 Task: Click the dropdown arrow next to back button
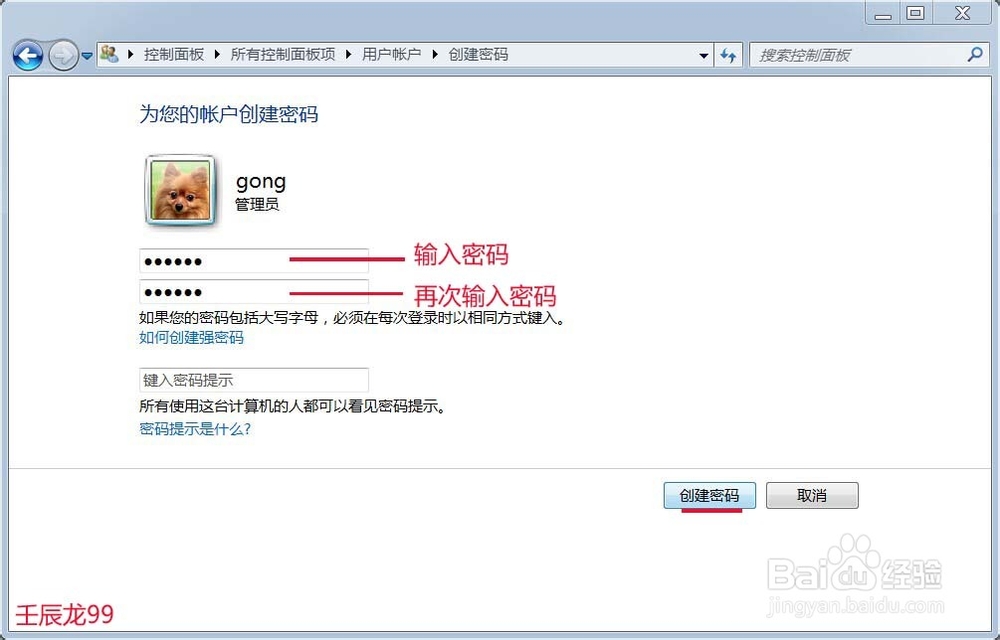click(87, 56)
